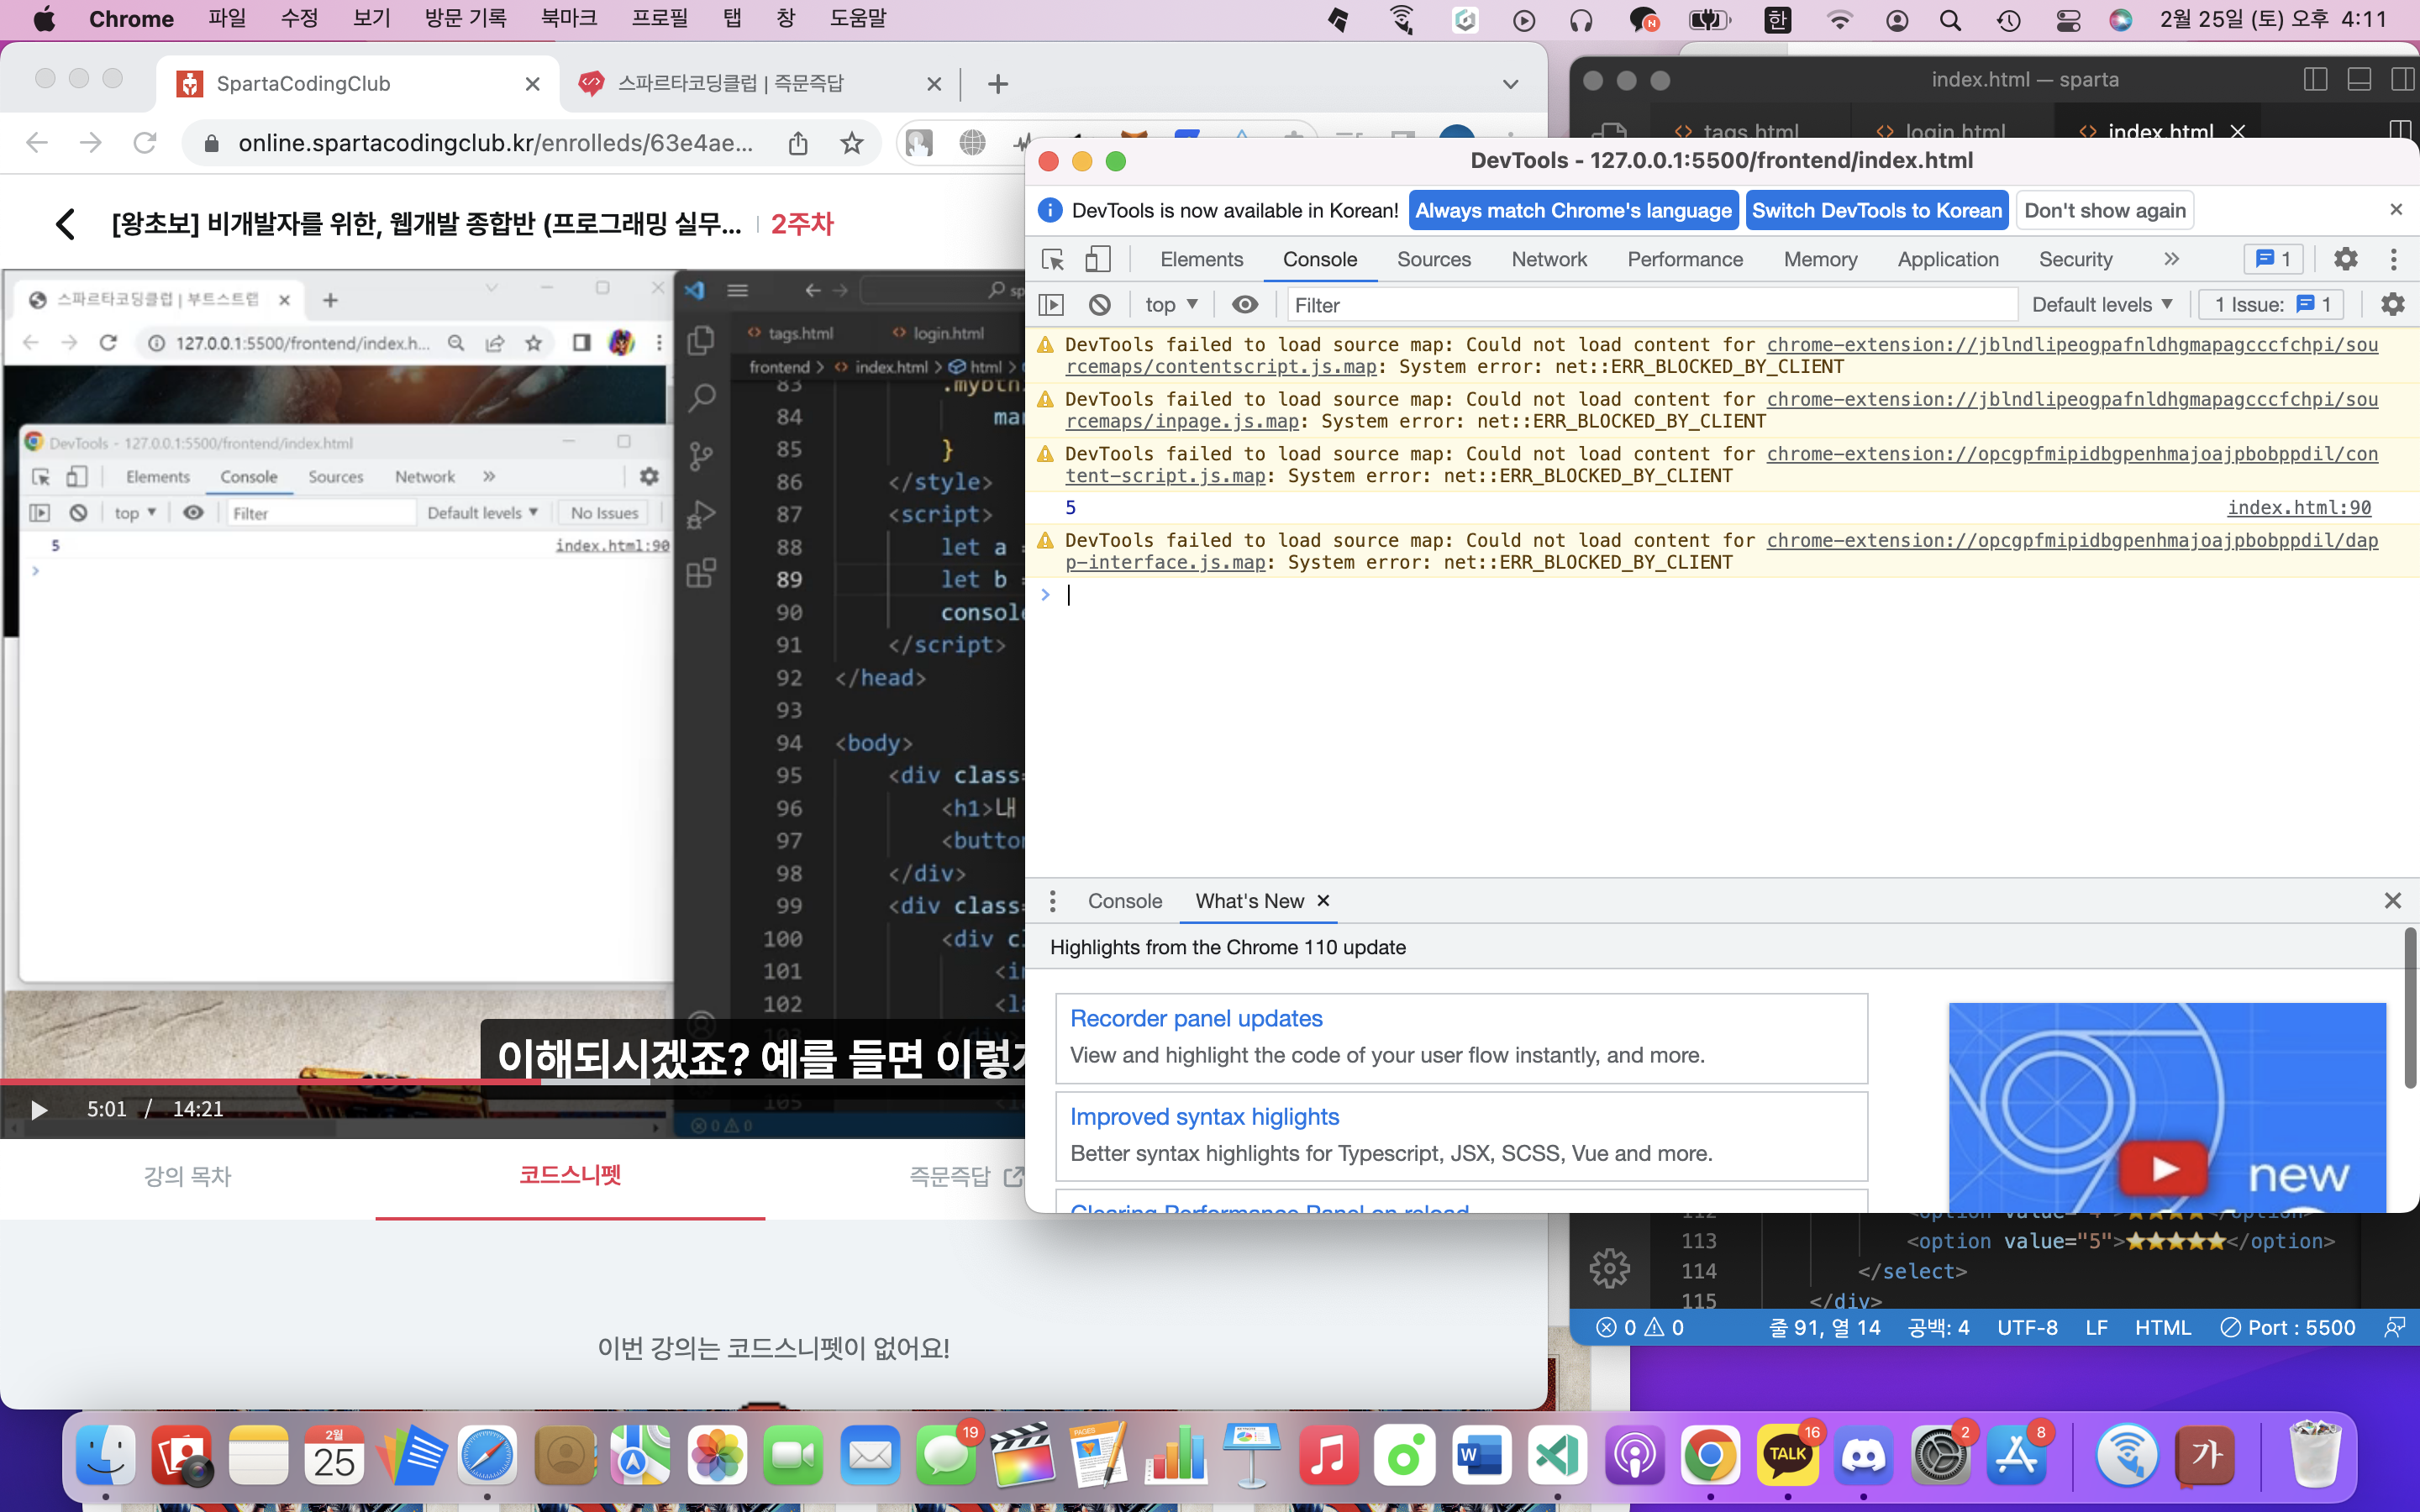2420x1512 pixels.
Task: Select the Console drawer tab
Action: click(x=1125, y=901)
